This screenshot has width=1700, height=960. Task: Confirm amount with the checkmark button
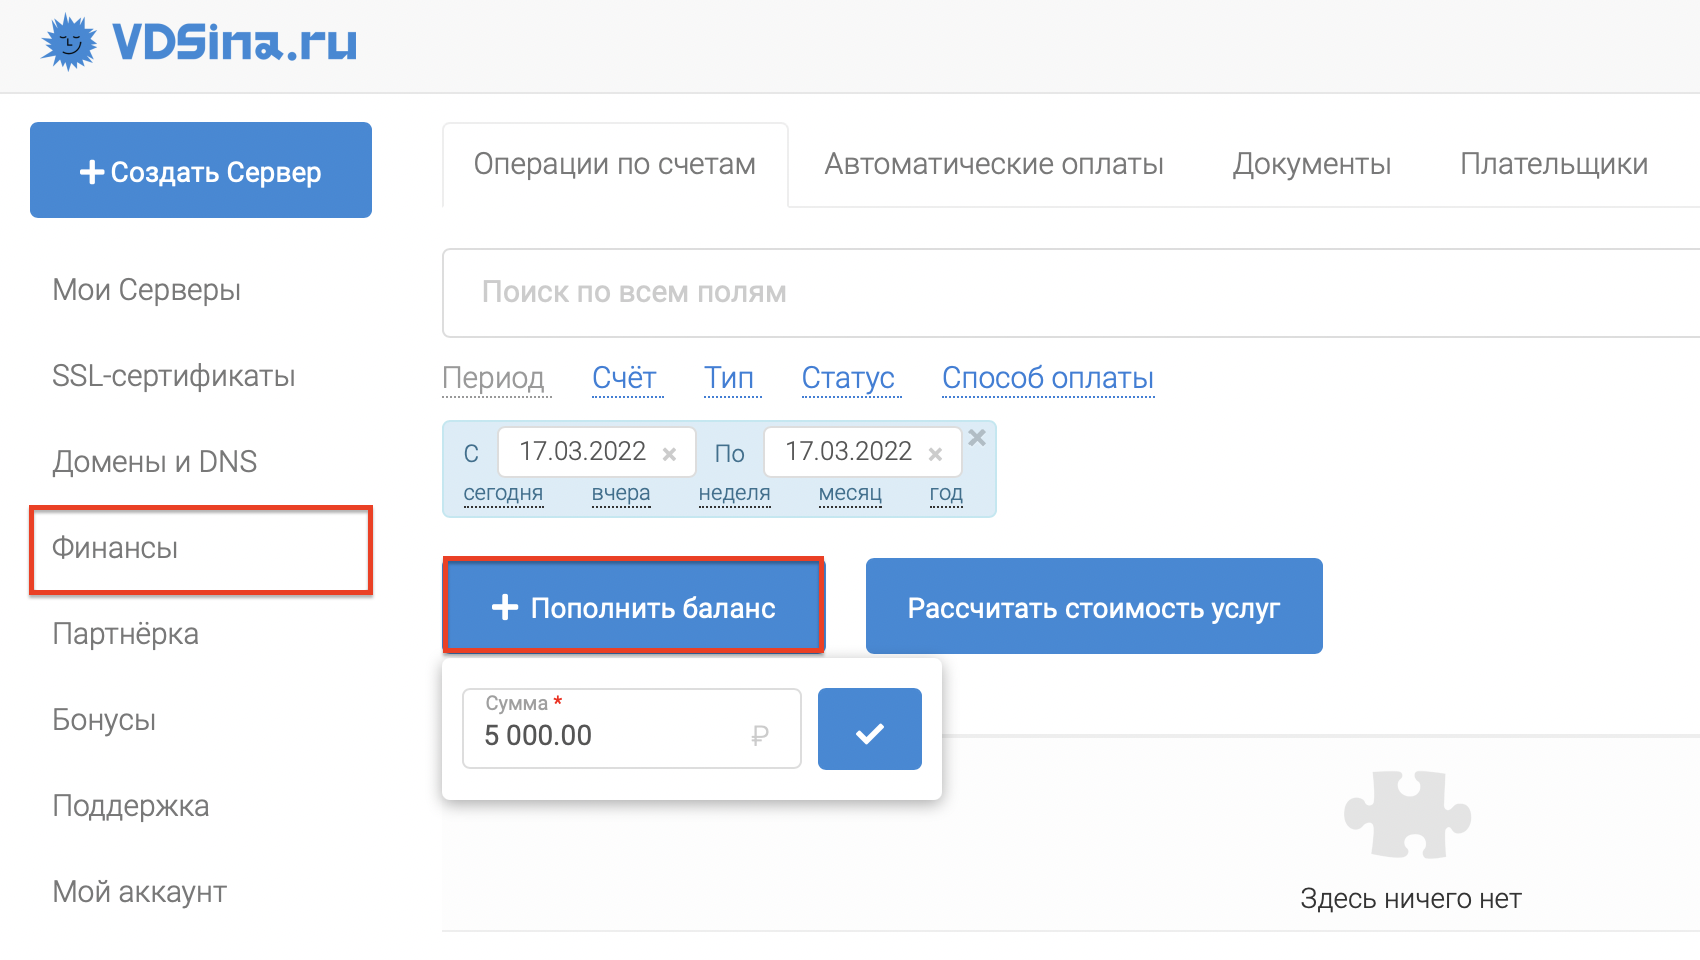(x=870, y=729)
